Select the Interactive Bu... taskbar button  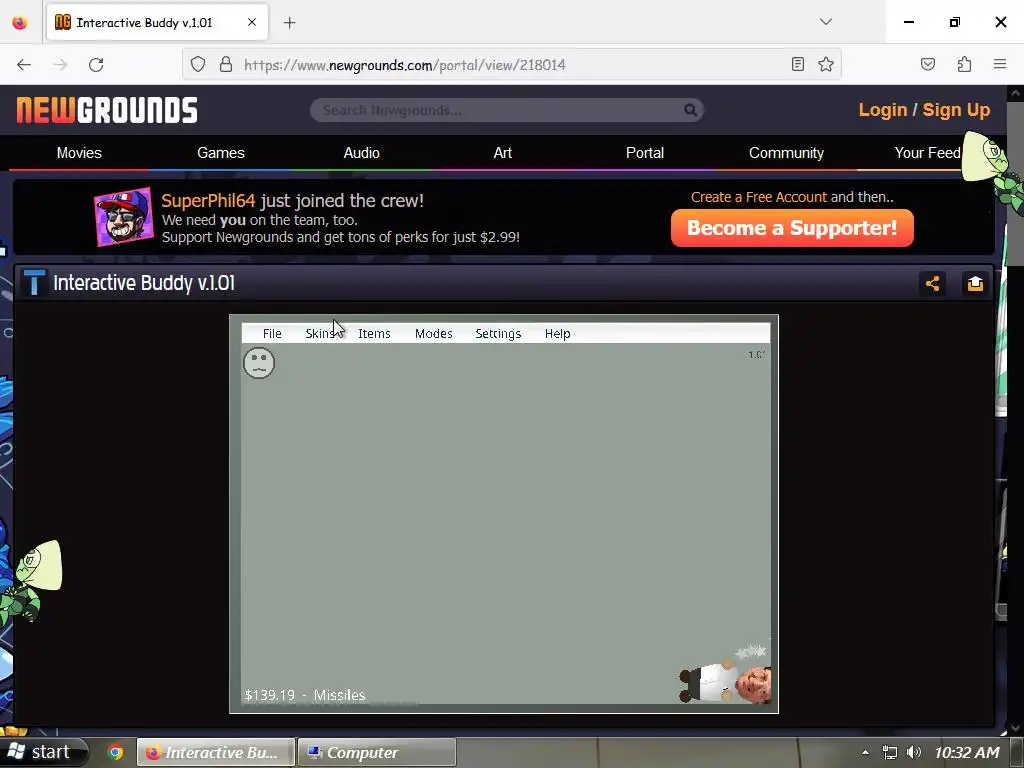[x=216, y=752]
